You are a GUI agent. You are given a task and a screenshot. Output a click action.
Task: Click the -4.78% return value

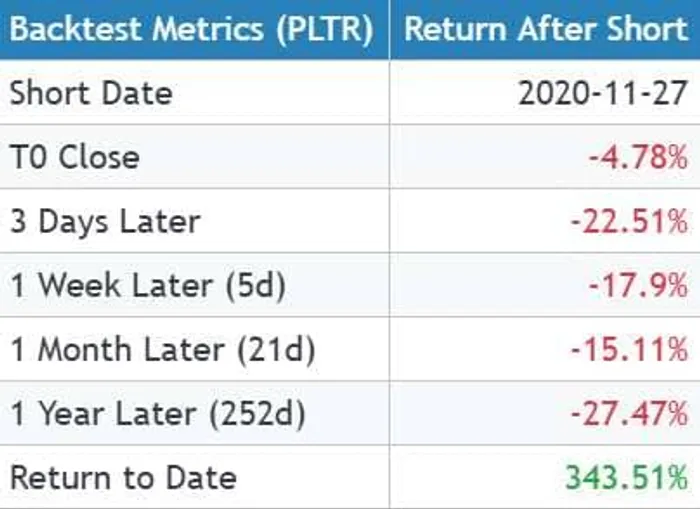coord(638,157)
